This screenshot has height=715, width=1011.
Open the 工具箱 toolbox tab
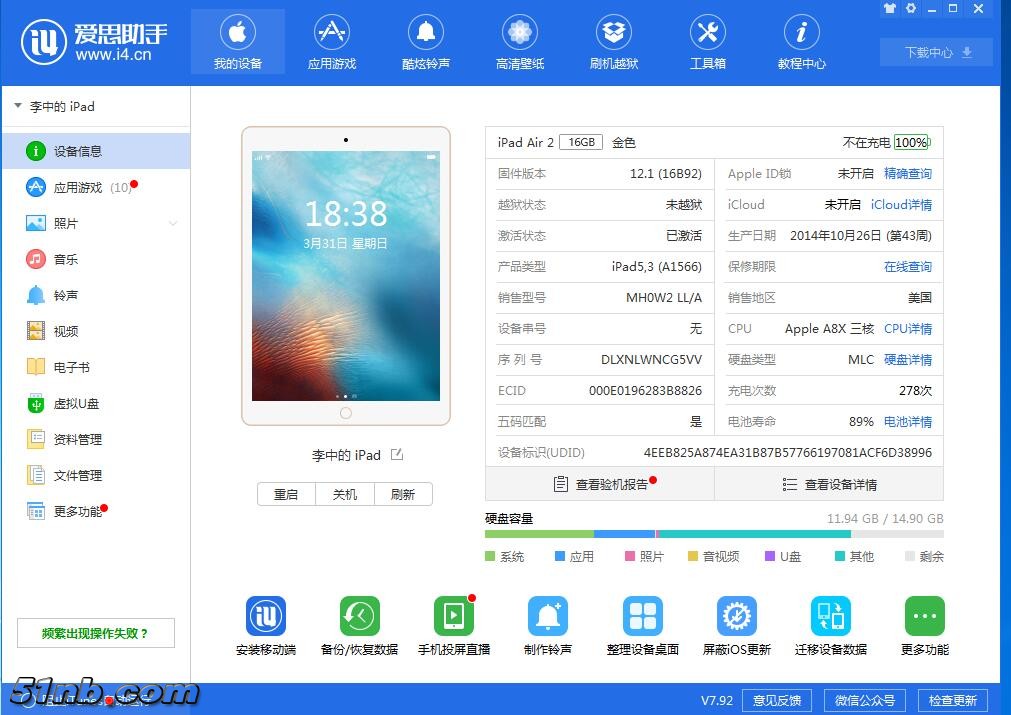(x=707, y=43)
